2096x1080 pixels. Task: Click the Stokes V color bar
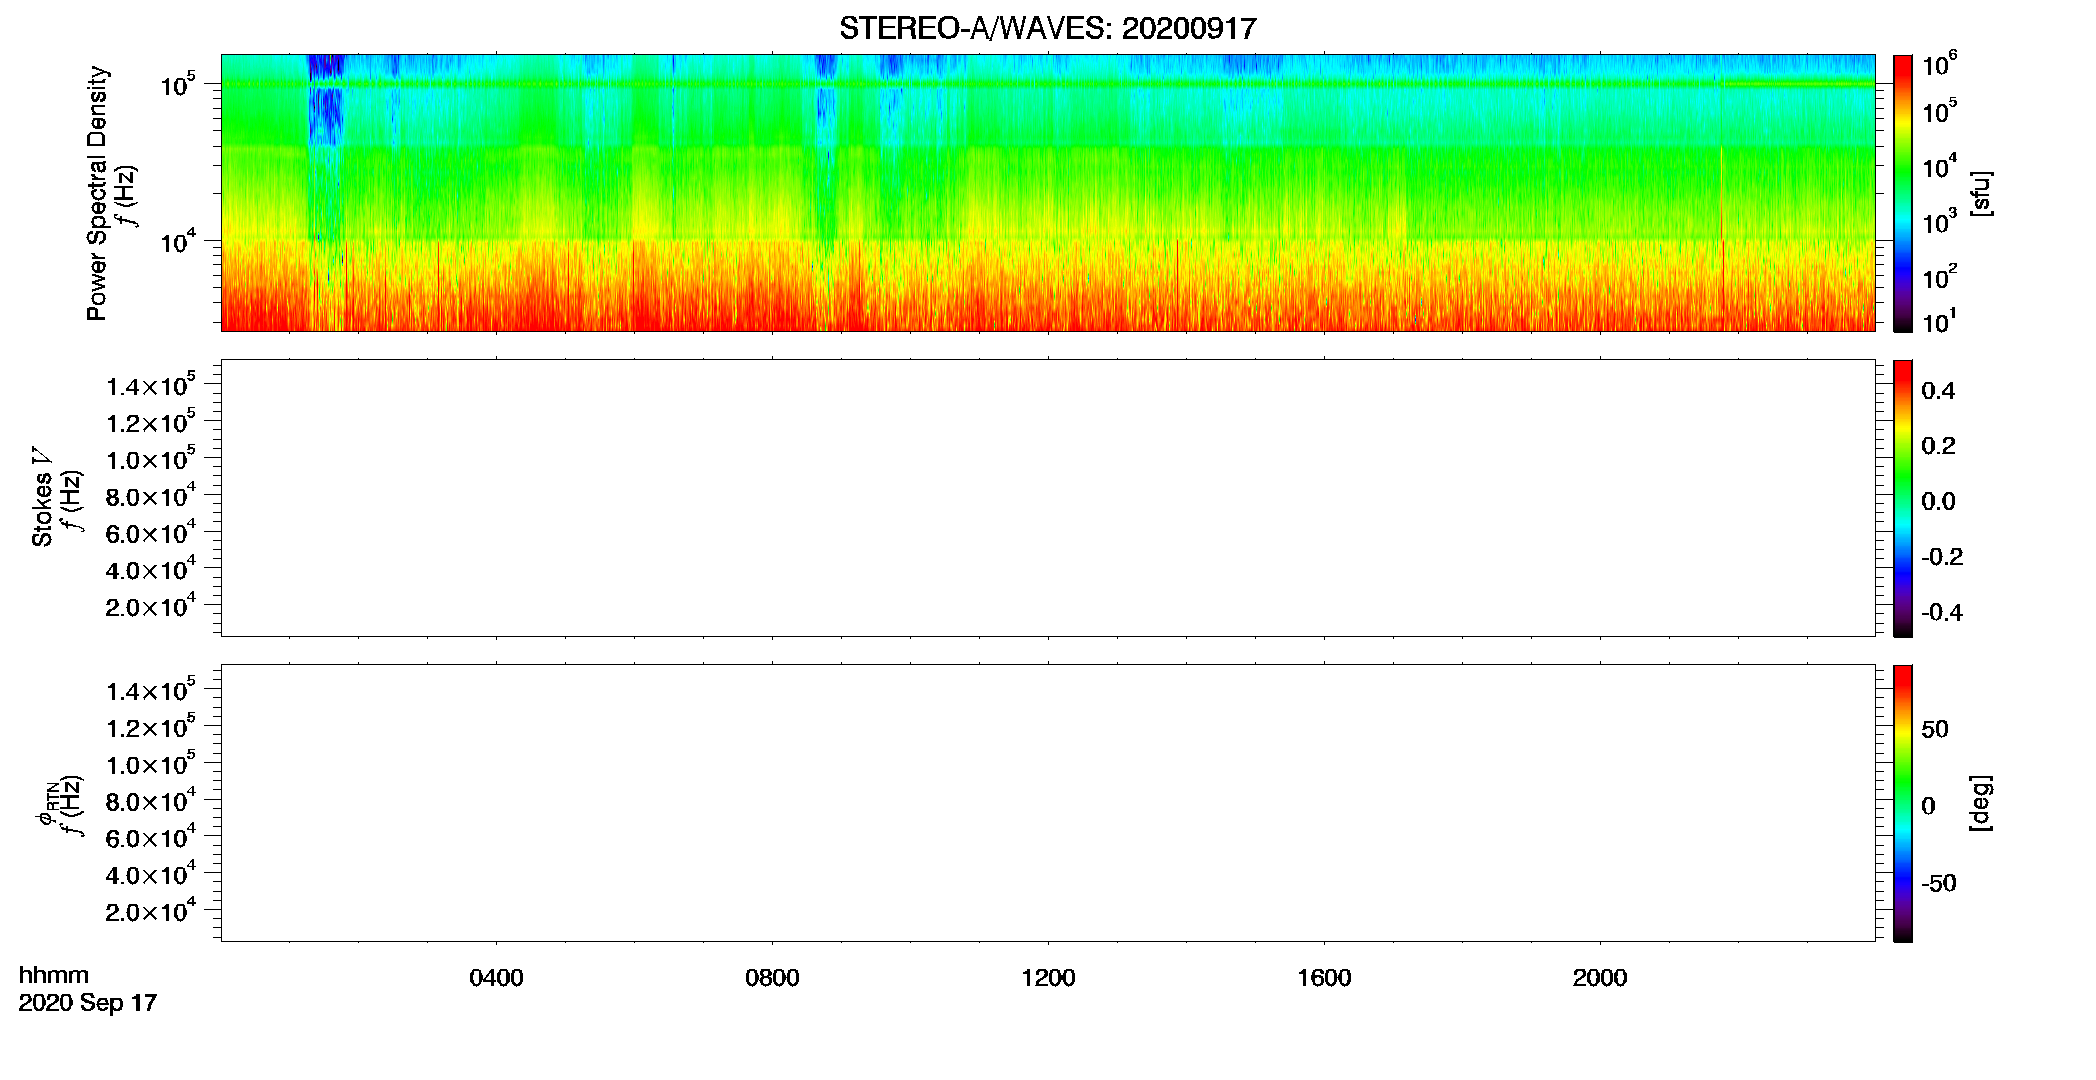tap(1903, 498)
